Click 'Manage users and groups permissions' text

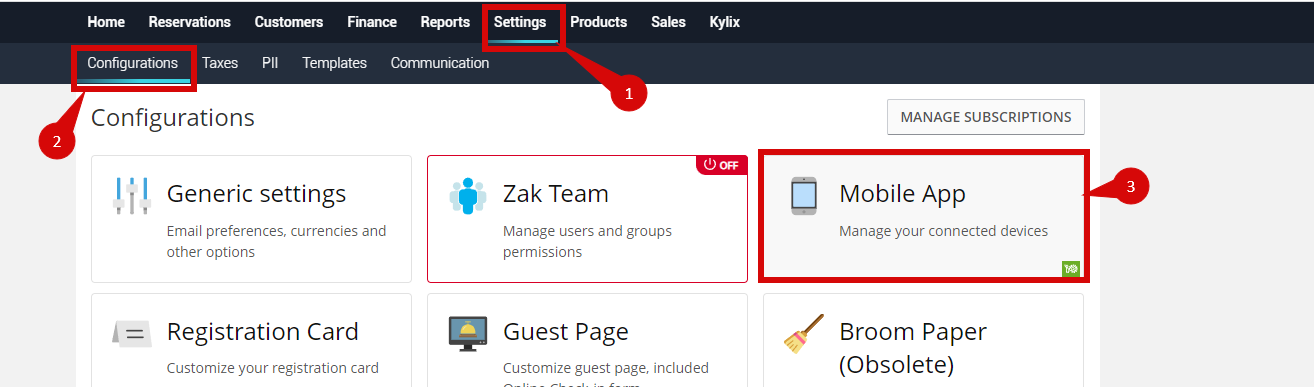pyautogui.click(x=588, y=241)
